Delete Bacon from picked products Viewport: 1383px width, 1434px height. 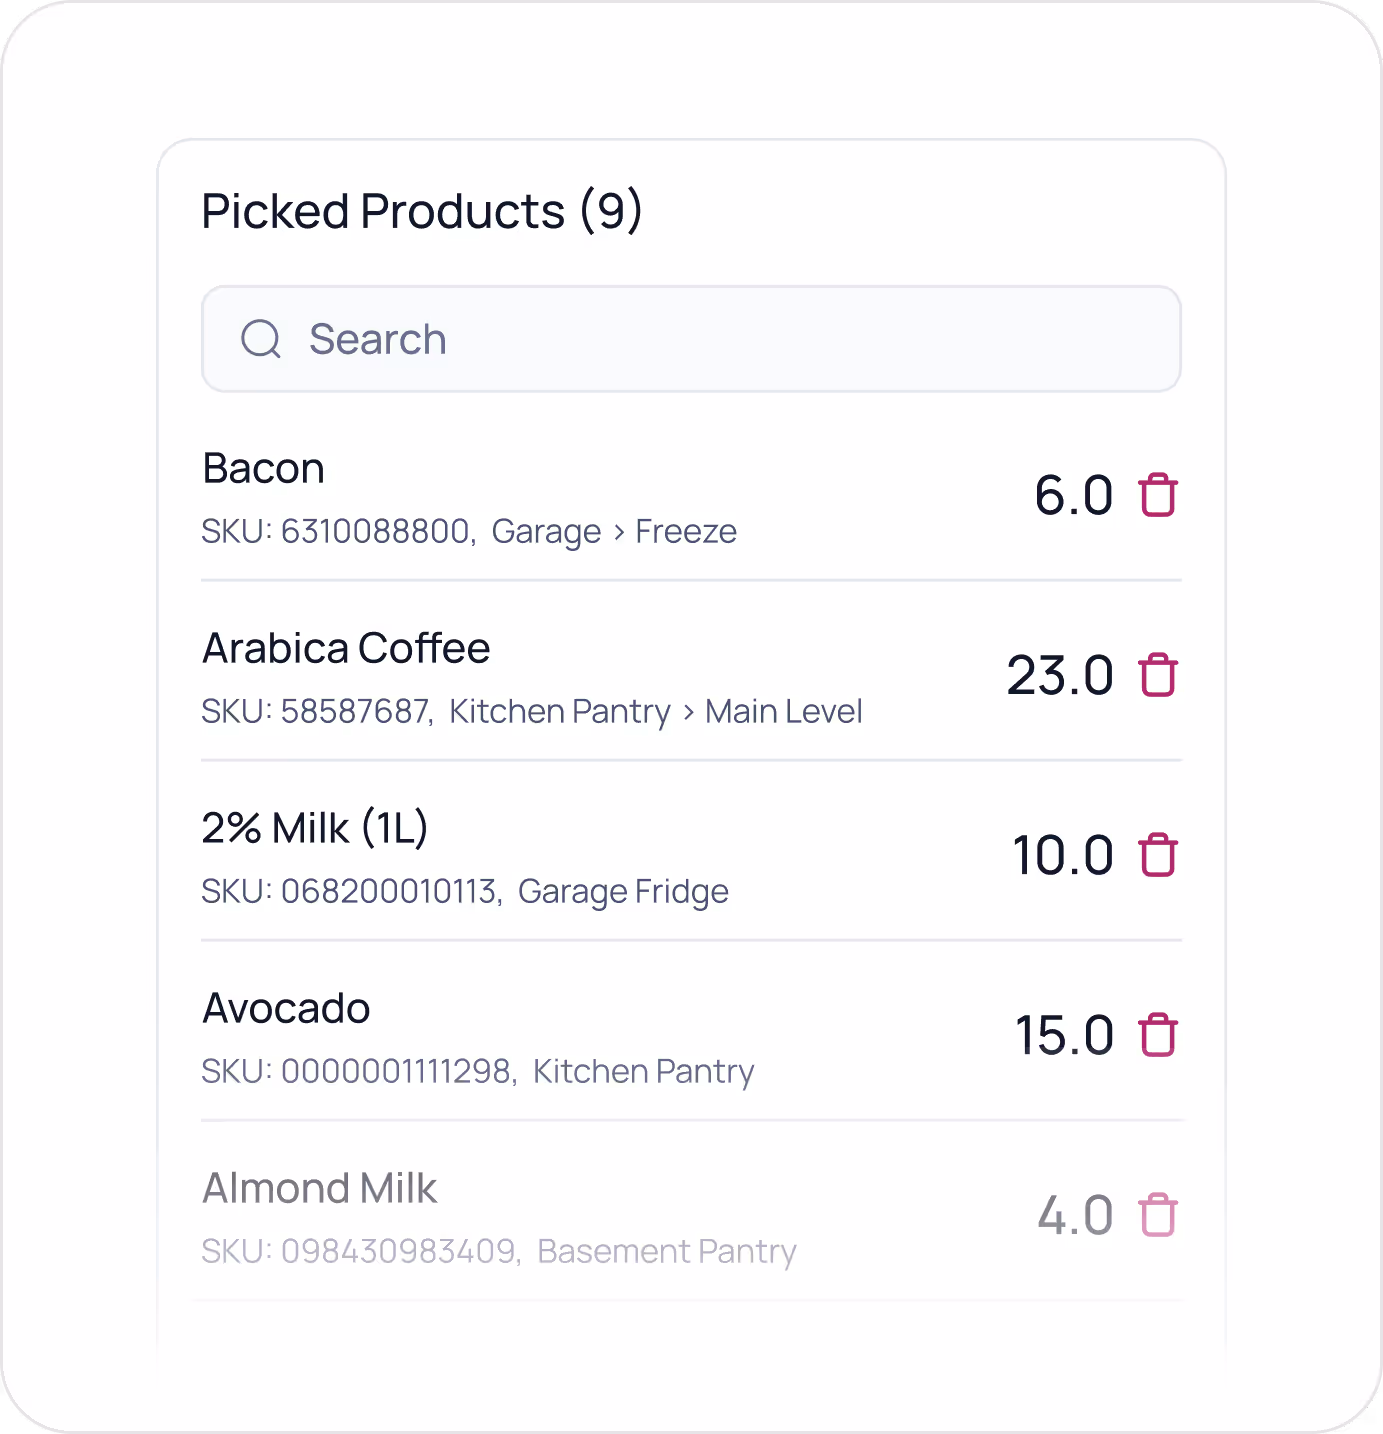(x=1158, y=495)
